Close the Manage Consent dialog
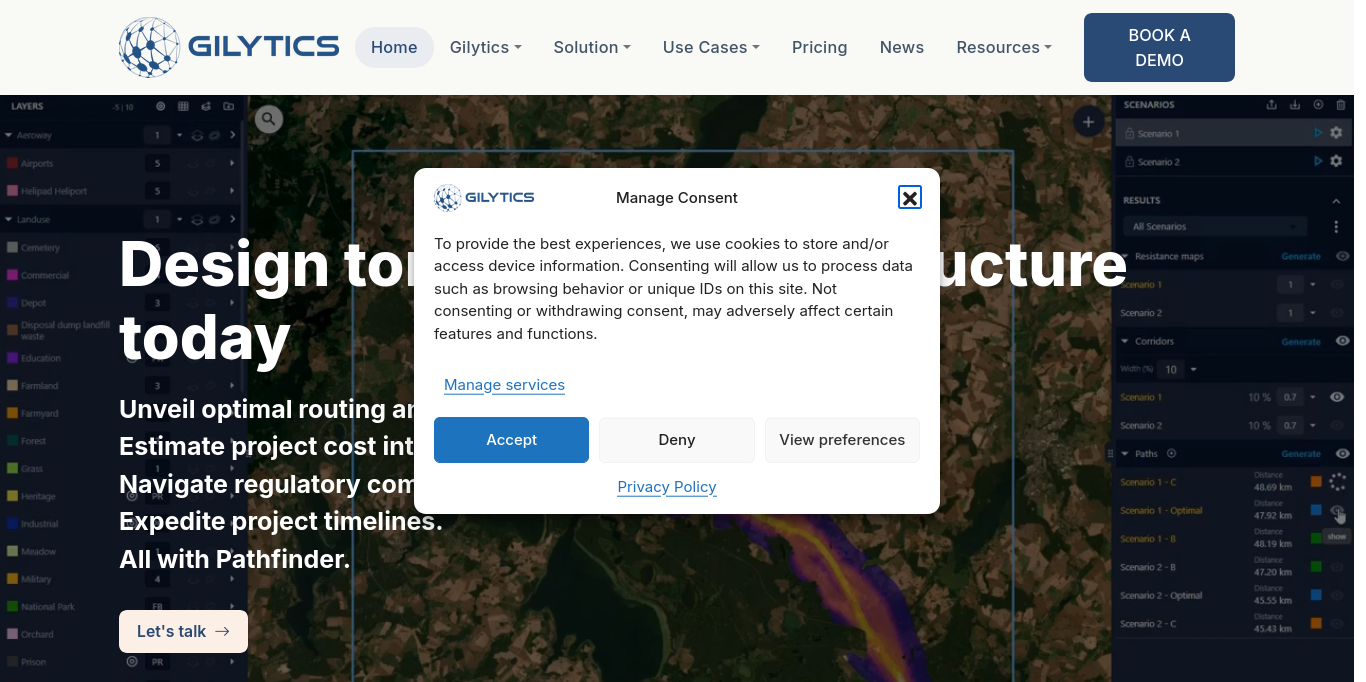1366x682 pixels. pyautogui.click(x=909, y=198)
